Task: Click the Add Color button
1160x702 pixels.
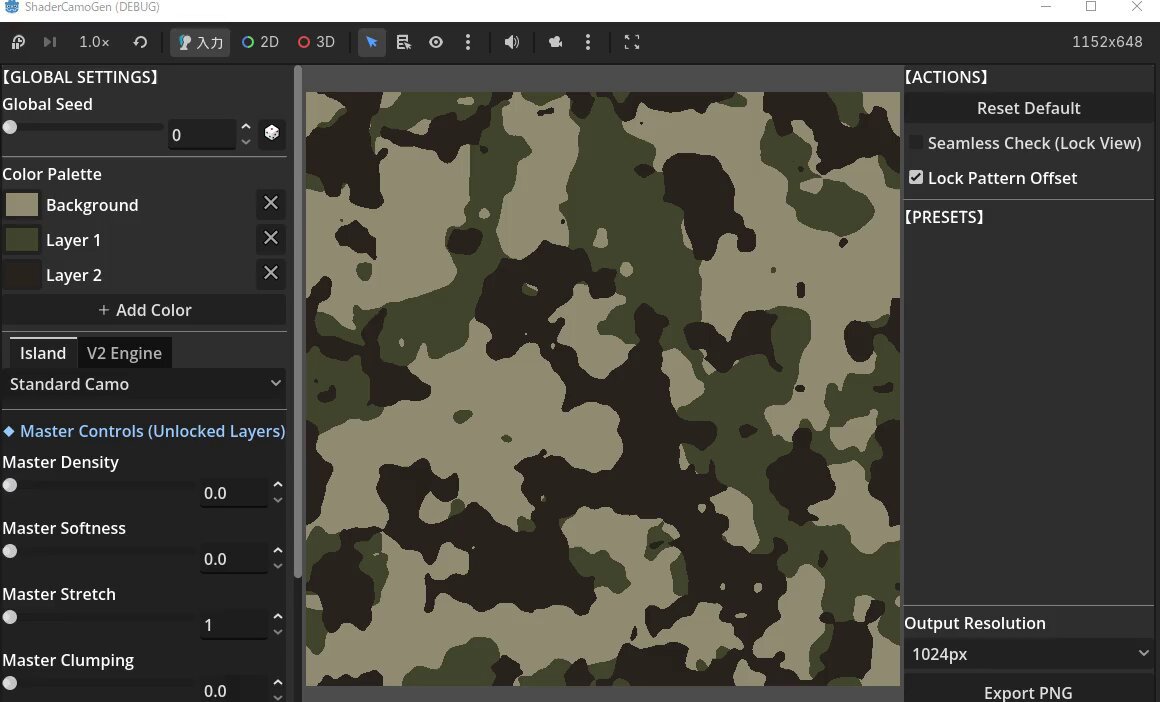Action: [144, 310]
